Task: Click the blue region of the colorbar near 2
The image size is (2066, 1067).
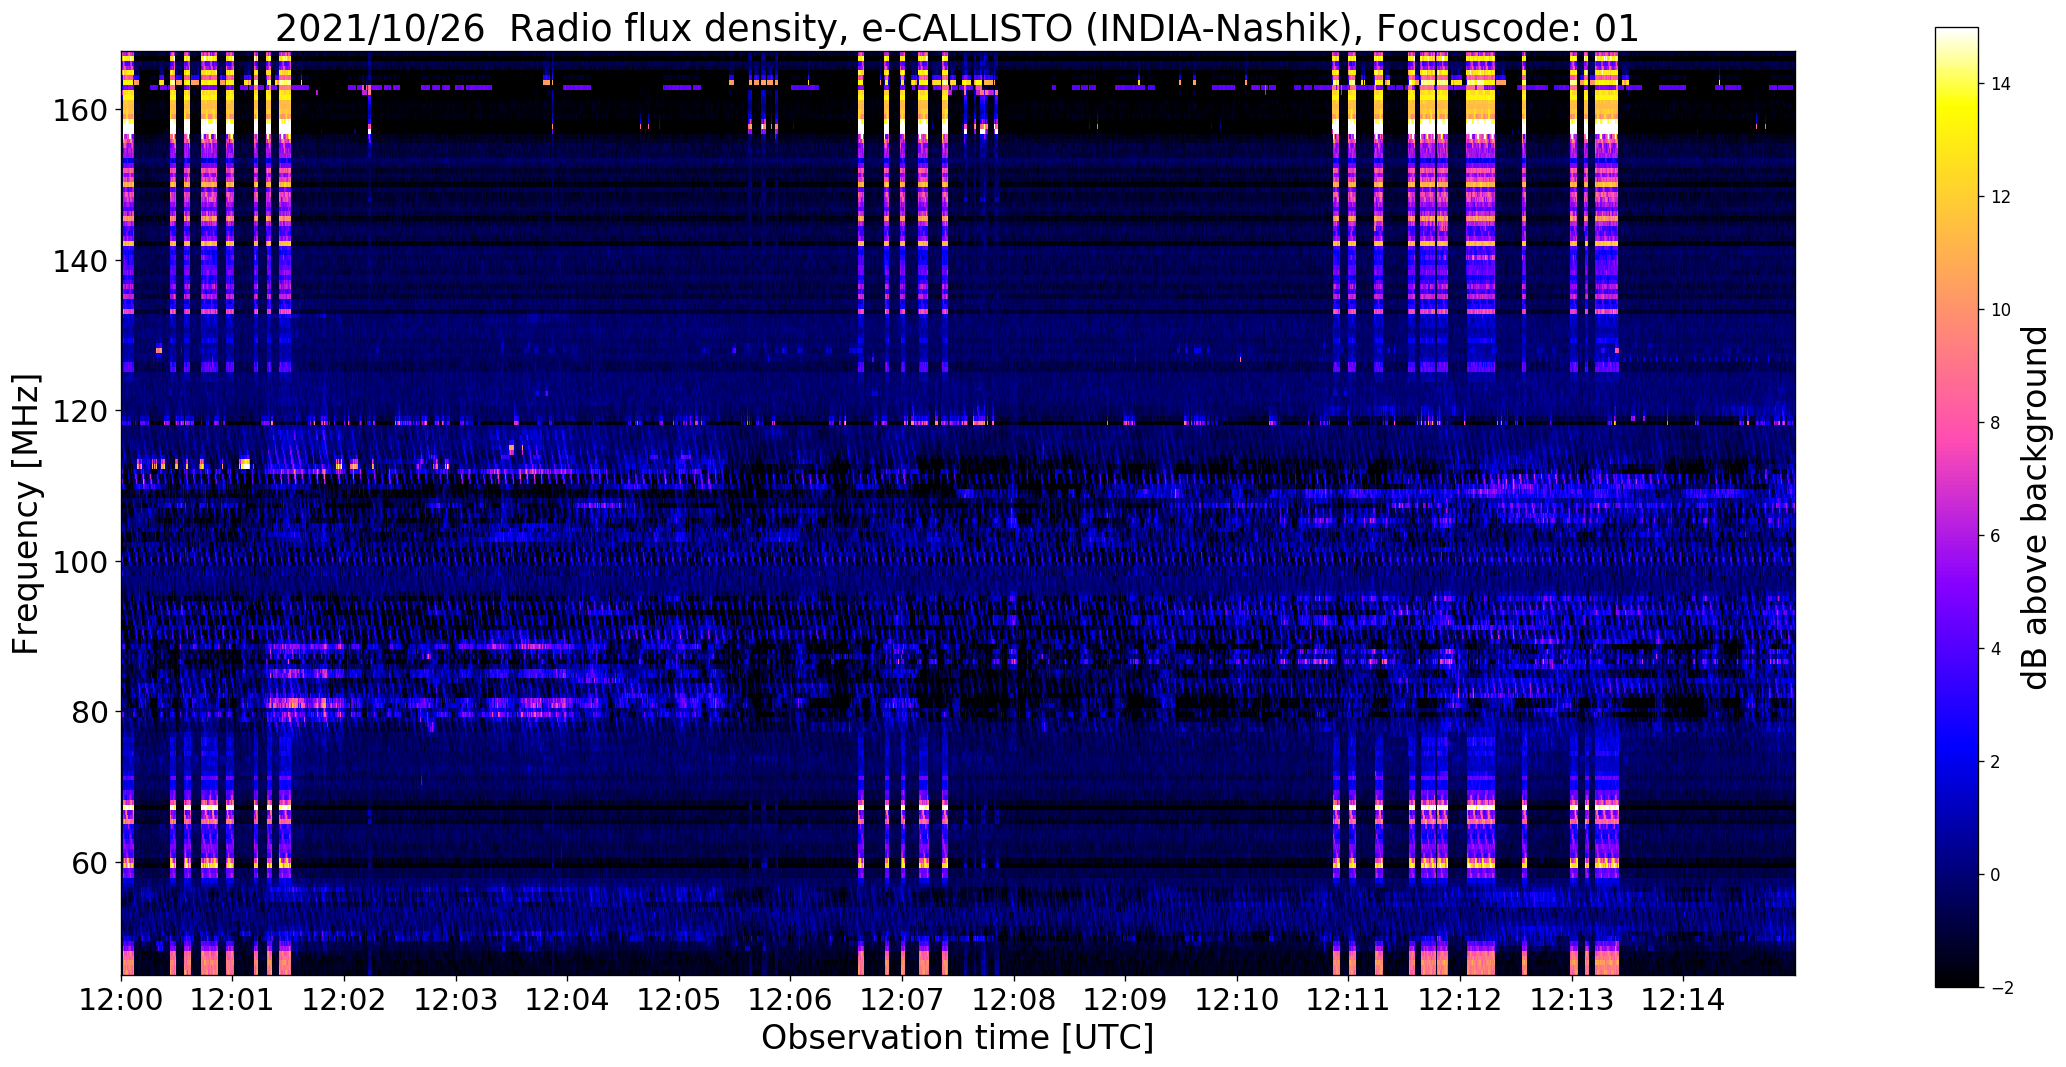Action: click(1957, 762)
